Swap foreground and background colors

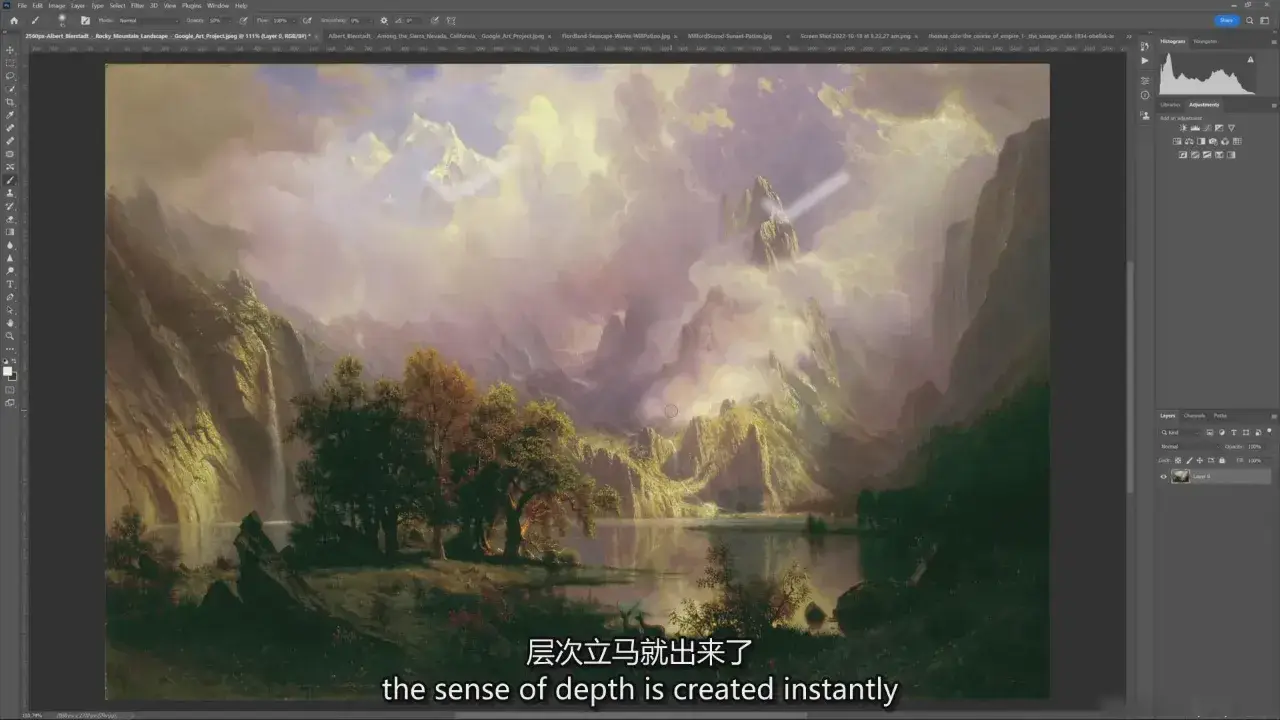click(x=15, y=362)
